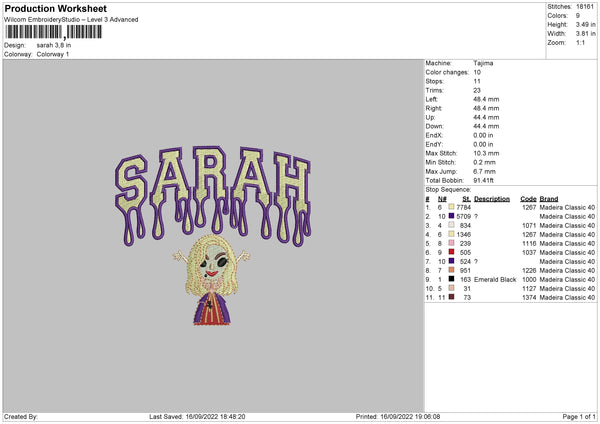Click the SARAH dripping text design
Image resolution: width=600 pixels, height=424 pixels.
tap(213, 196)
